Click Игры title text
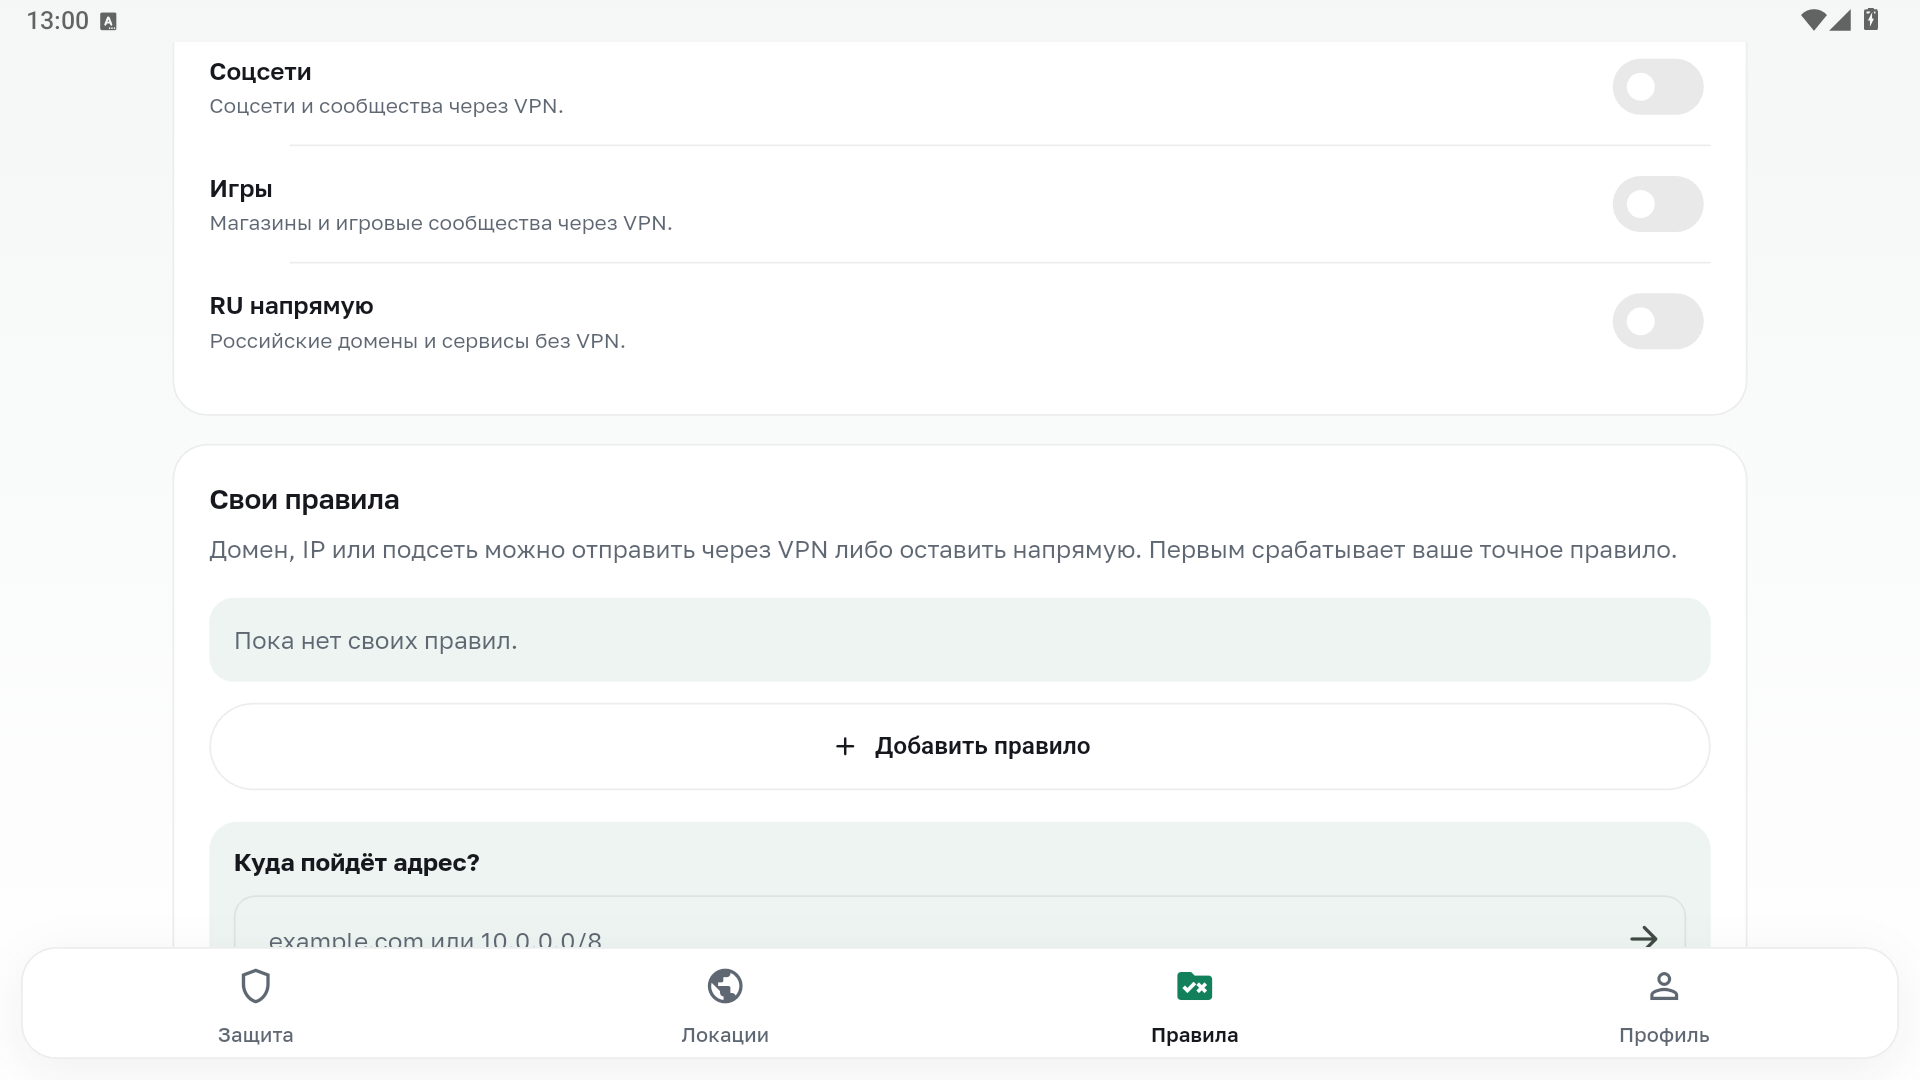Screen dimensions: 1920x1080 [x=241, y=189]
